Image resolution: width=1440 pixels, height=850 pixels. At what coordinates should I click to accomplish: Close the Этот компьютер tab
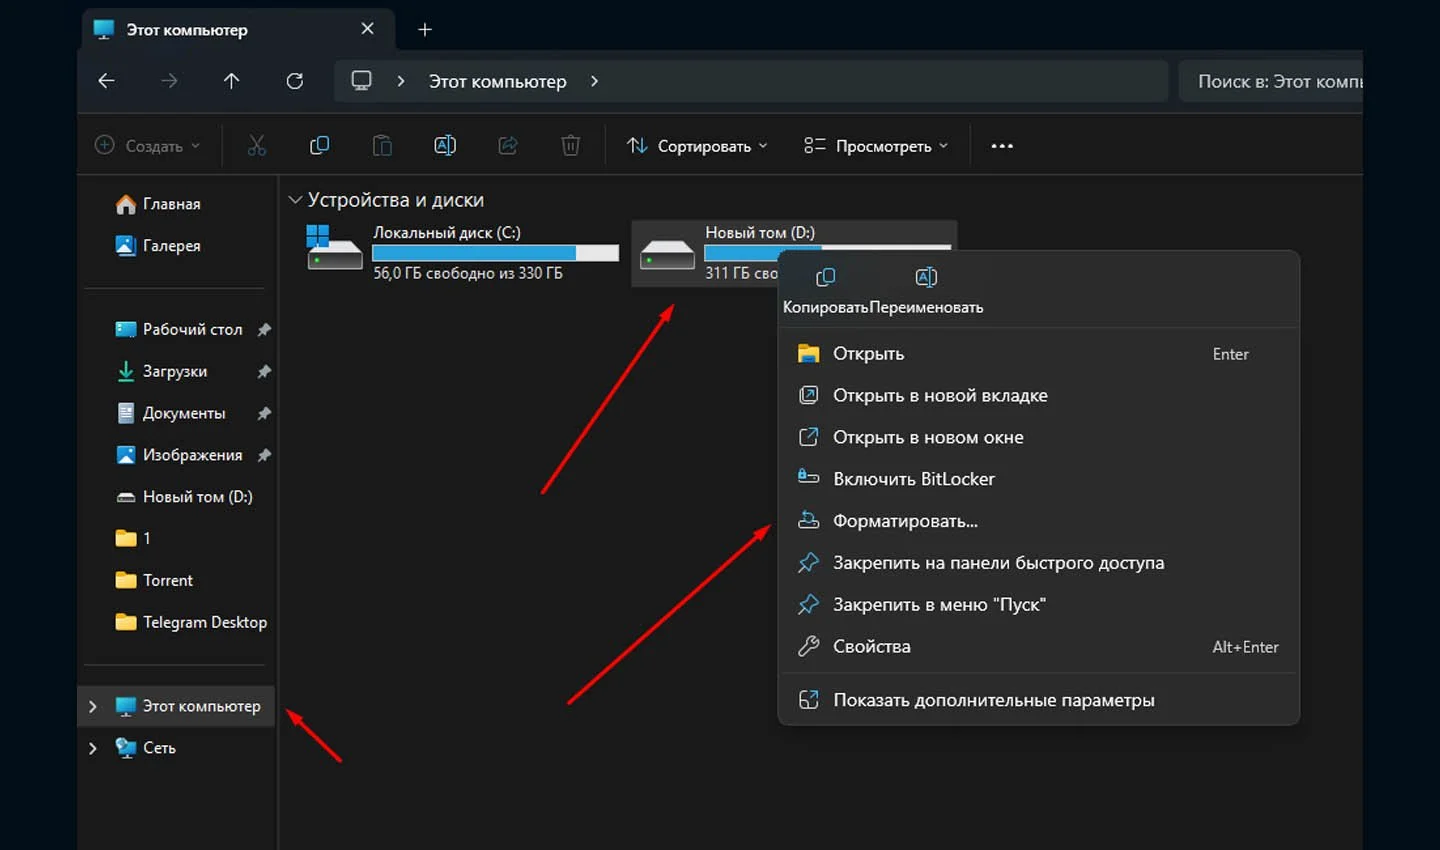tap(367, 29)
